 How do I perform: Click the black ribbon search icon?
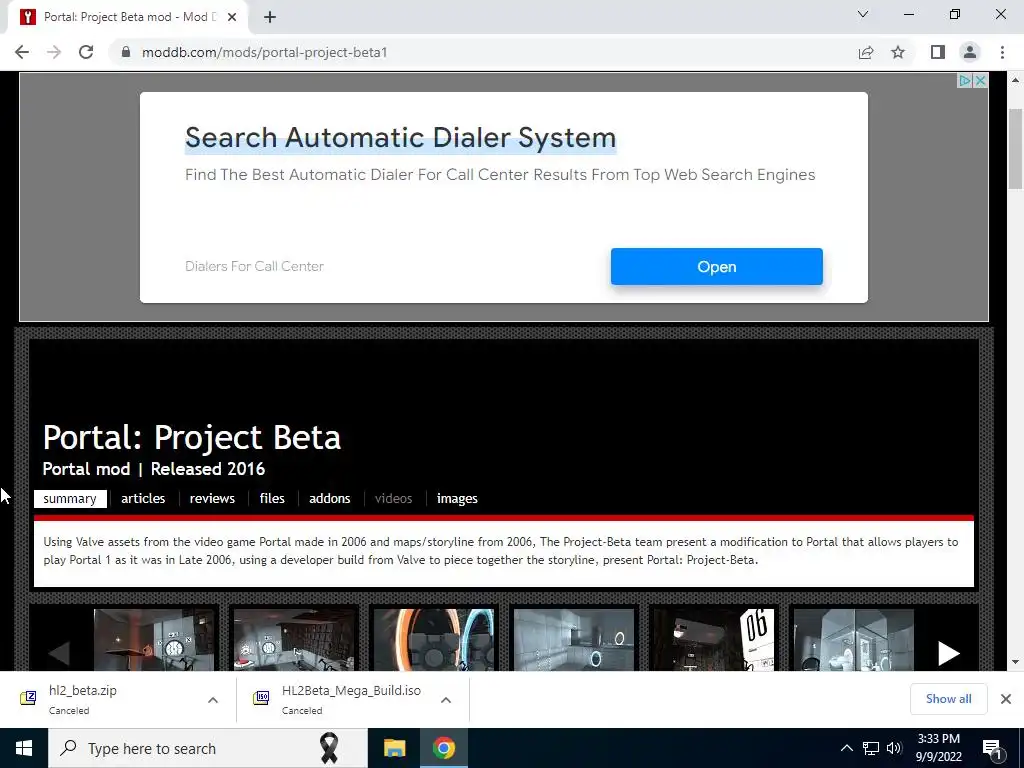point(329,748)
